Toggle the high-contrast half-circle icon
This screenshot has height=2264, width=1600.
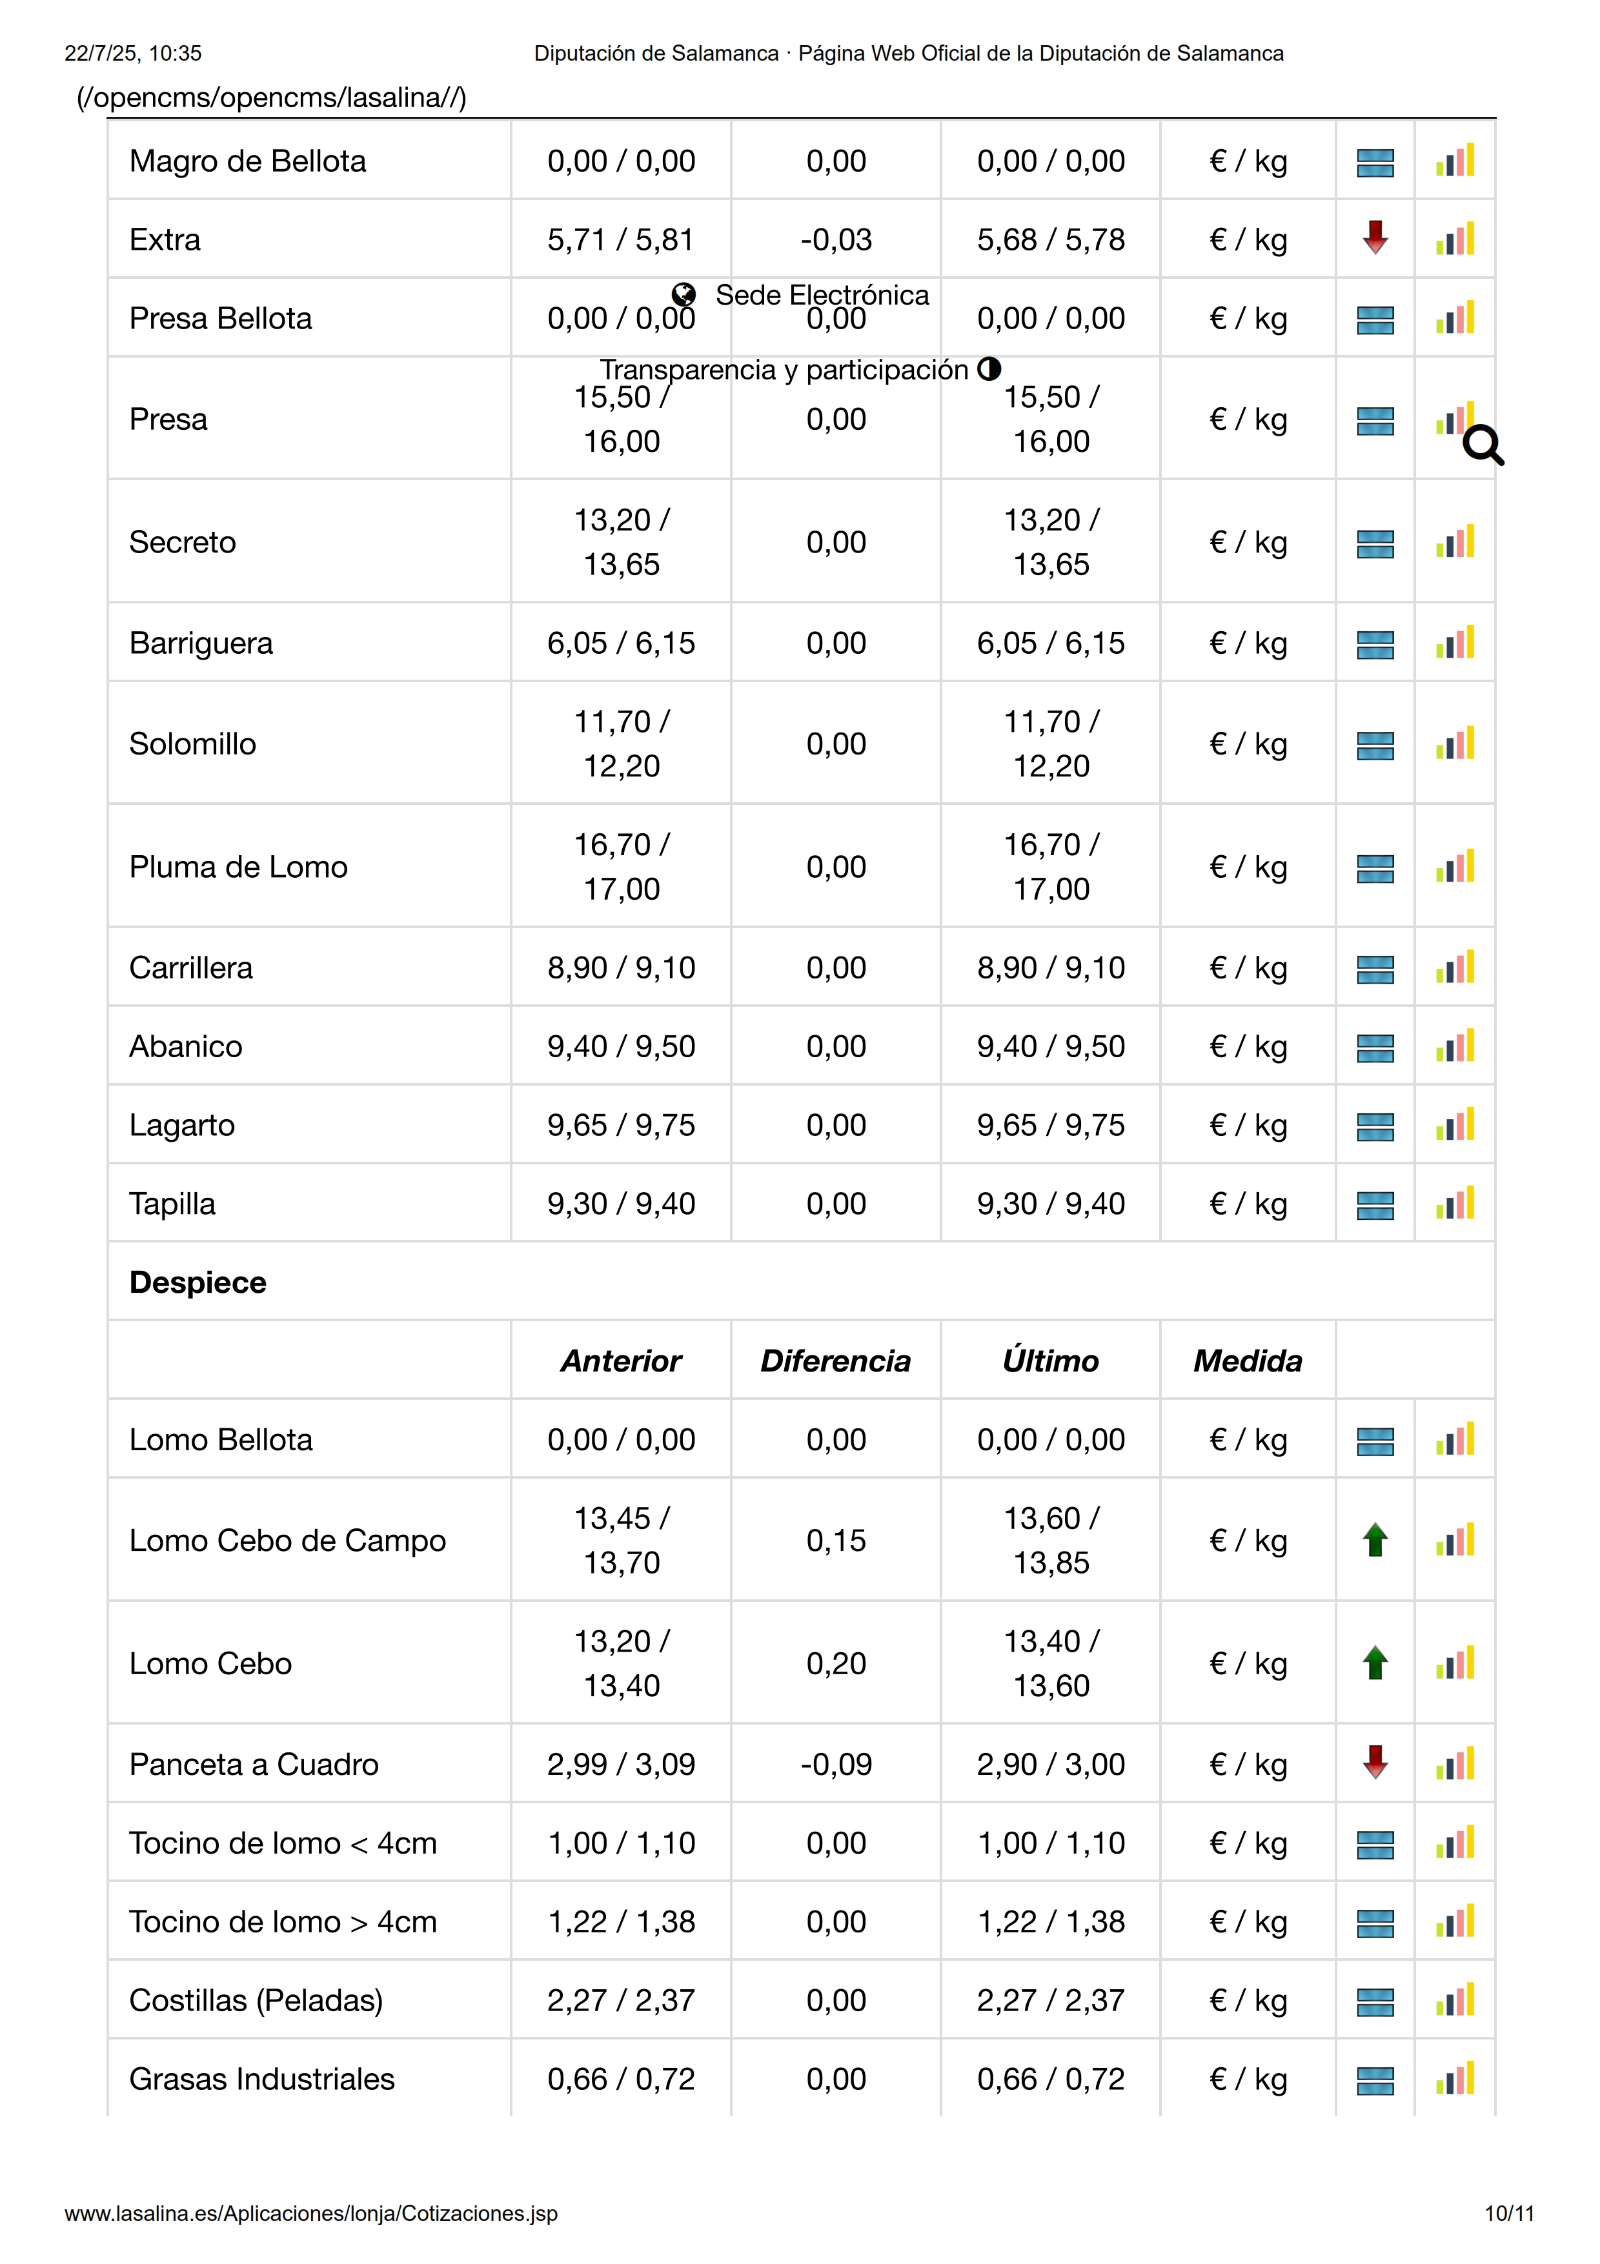(x=989, y=369)
